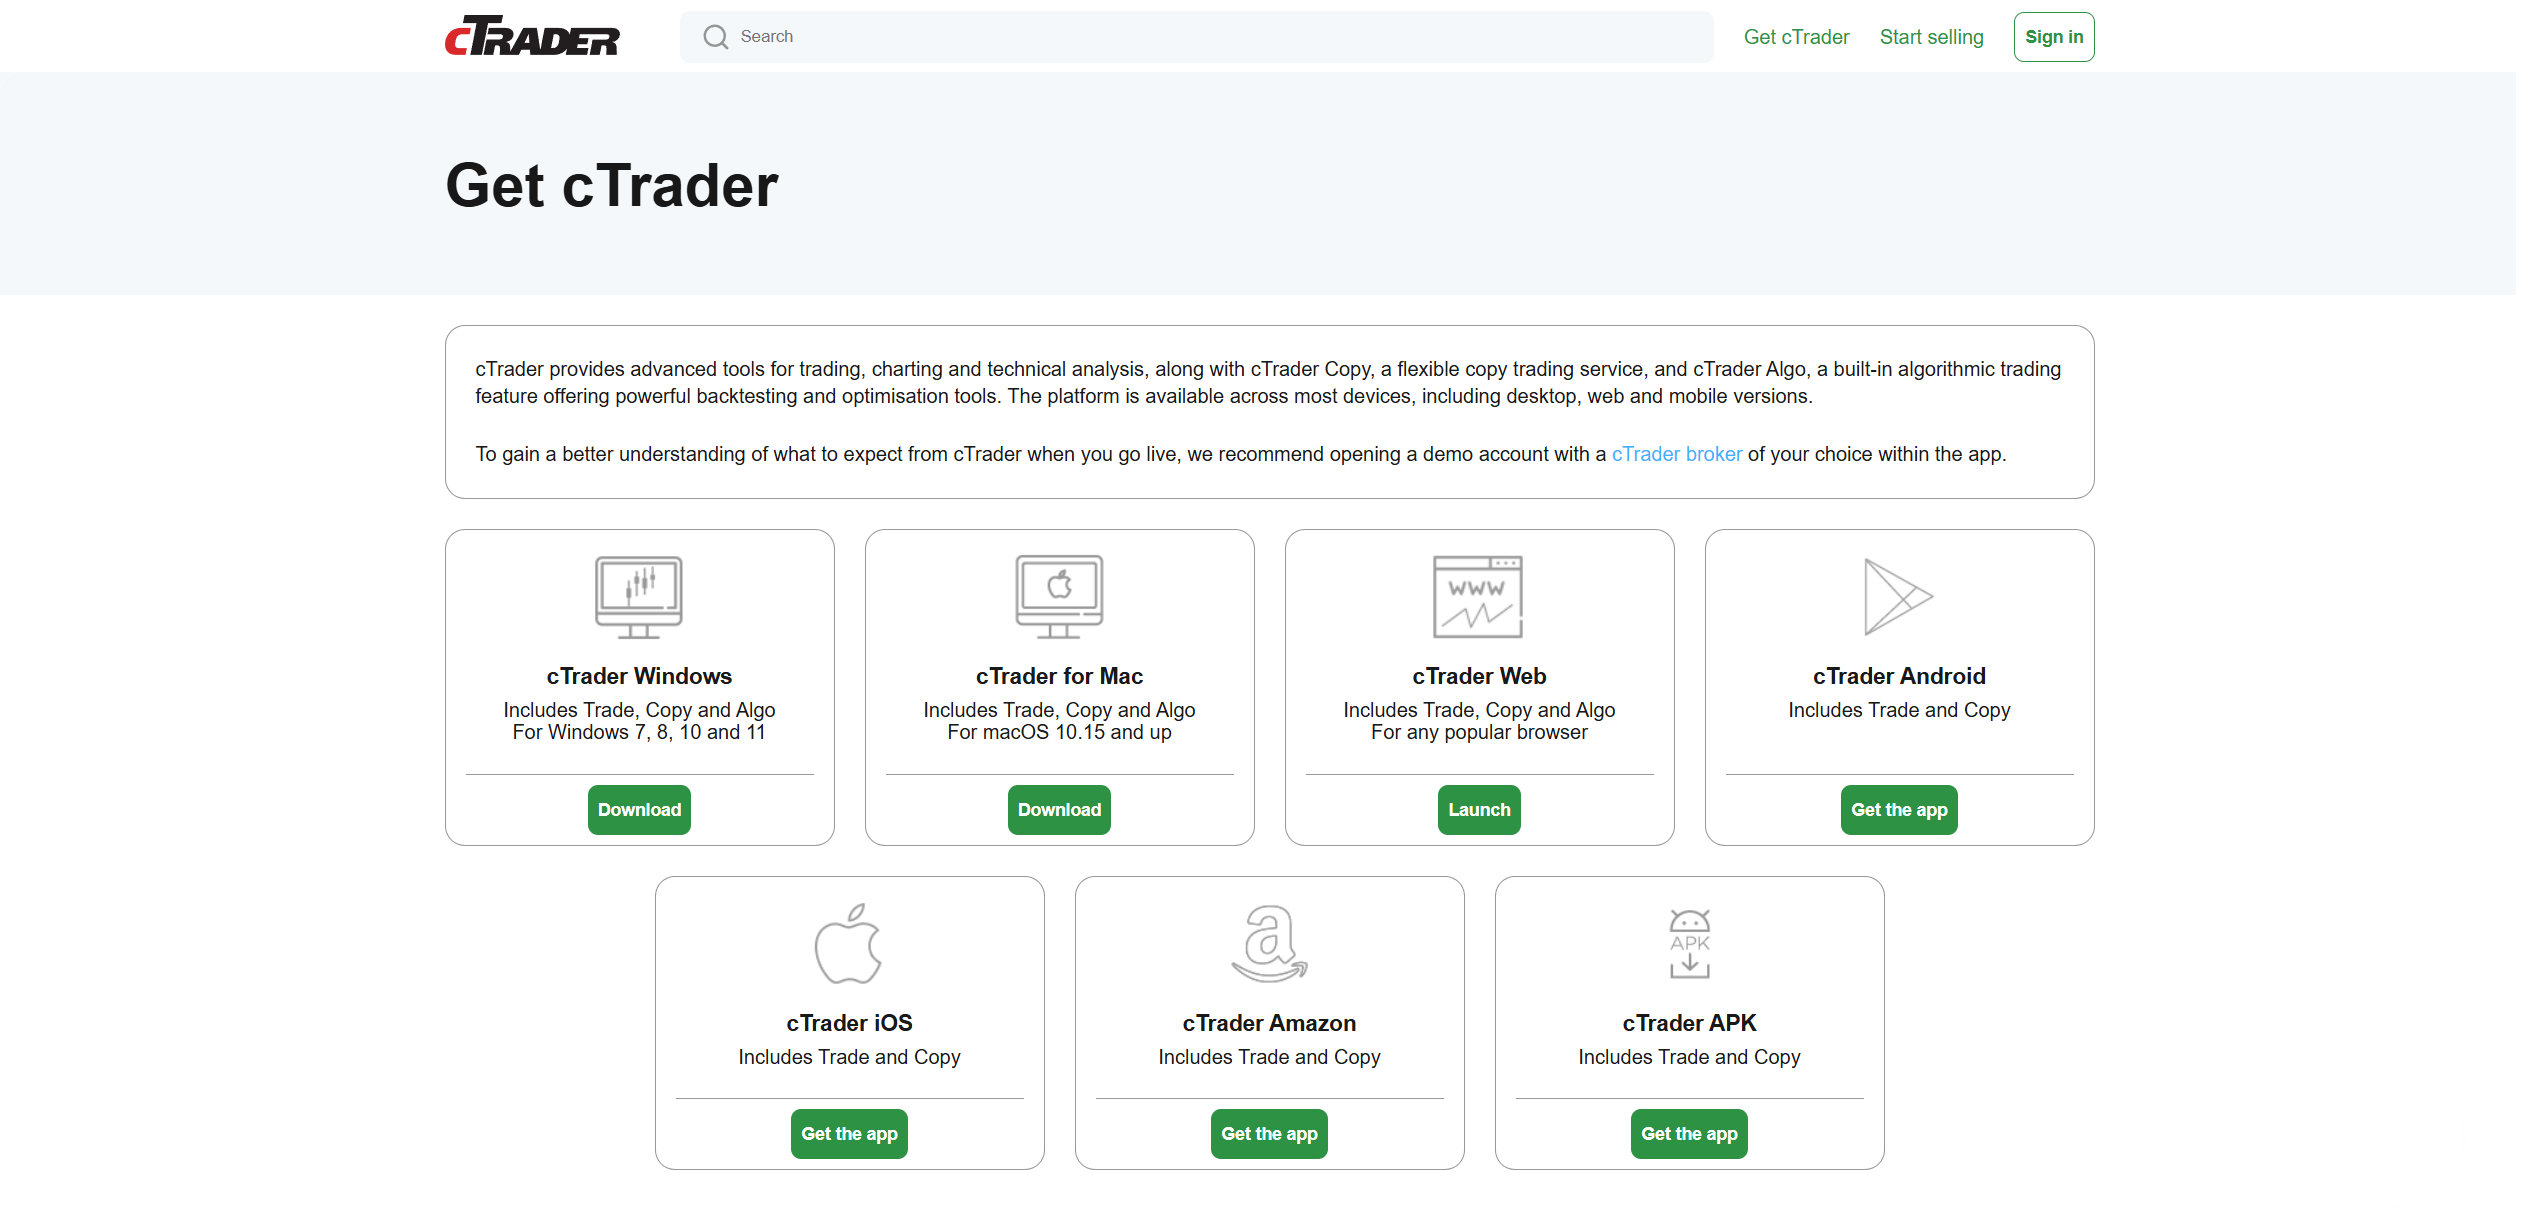Get the app for cTrader iOS
This screenshot has width=2530, height=1227.
click(x=849, y=1134)
